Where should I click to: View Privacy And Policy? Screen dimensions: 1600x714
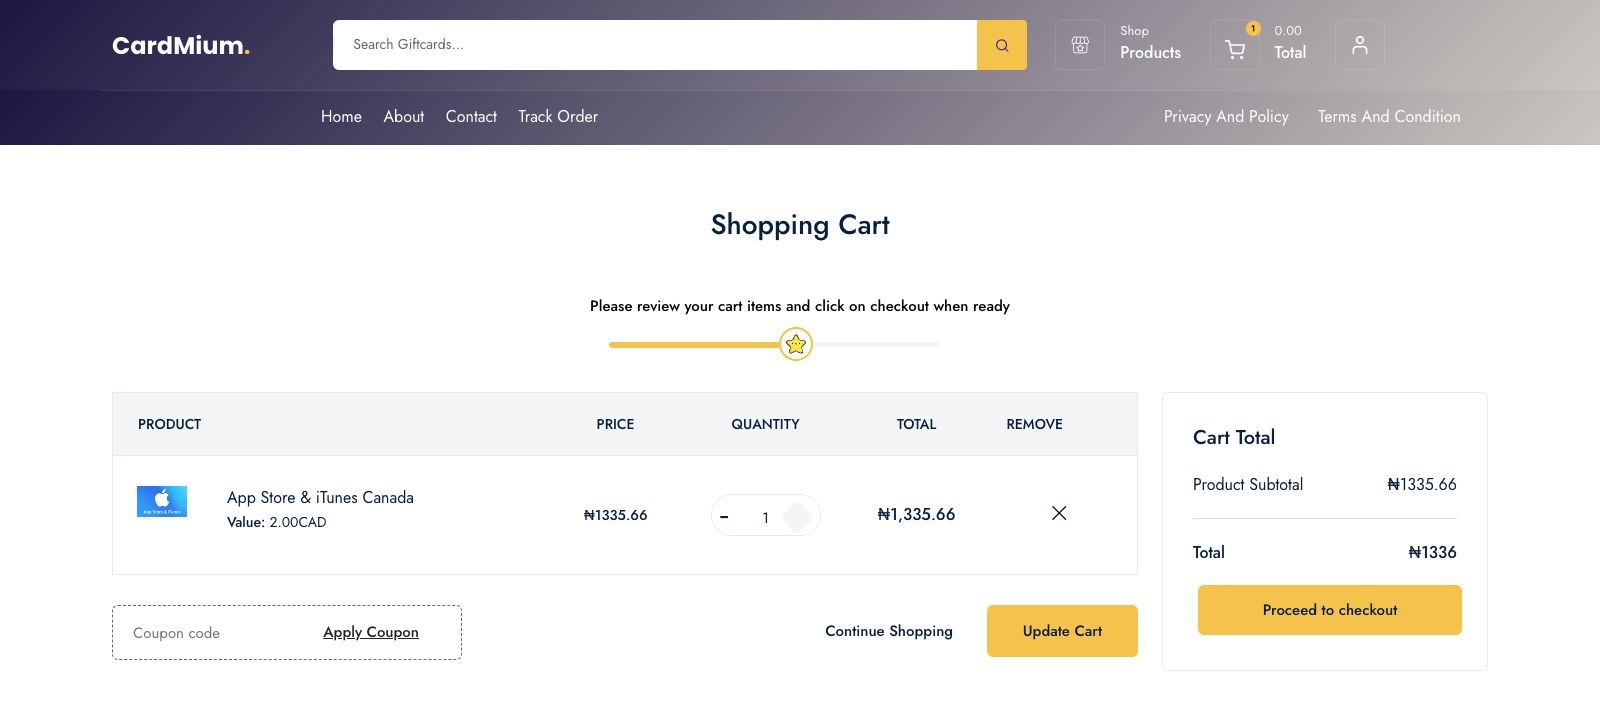pyautogui.click(x=1226, y=117)
